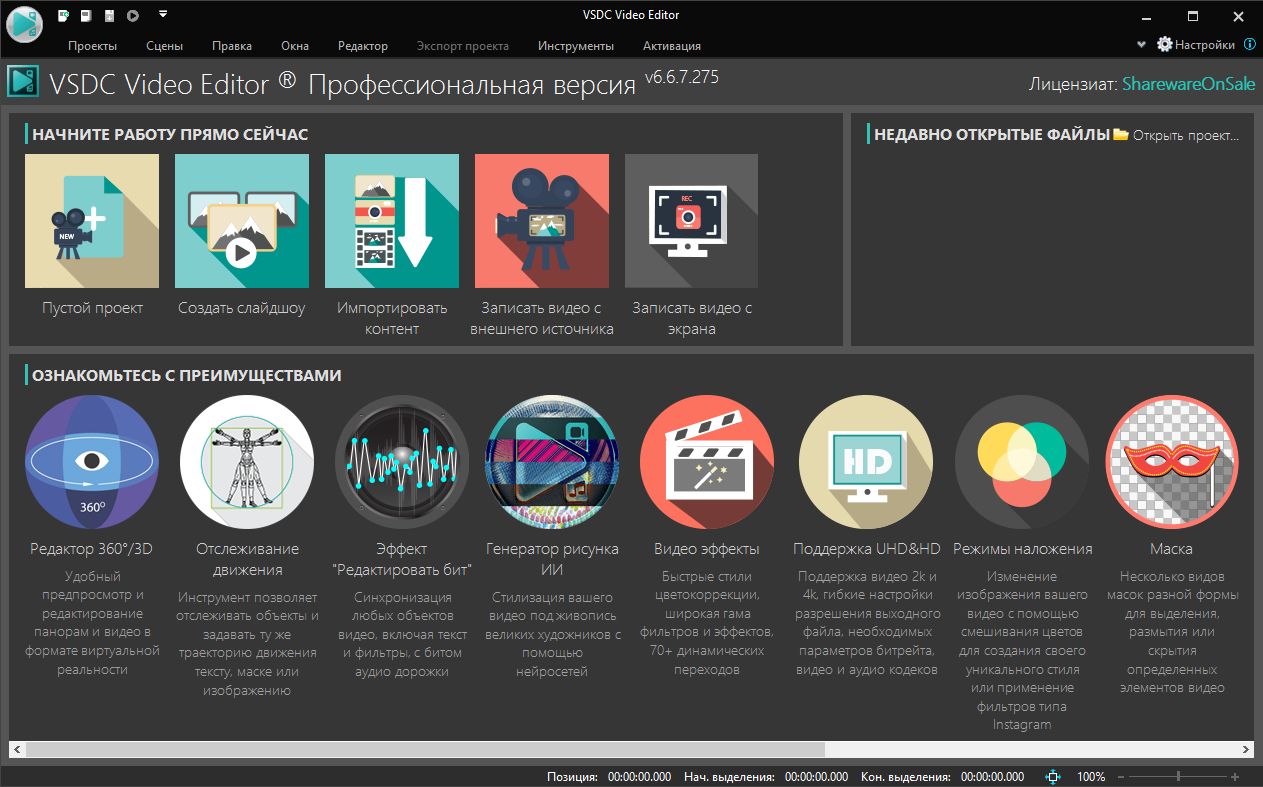Click the play preview quick-access icon

[133, 15]
